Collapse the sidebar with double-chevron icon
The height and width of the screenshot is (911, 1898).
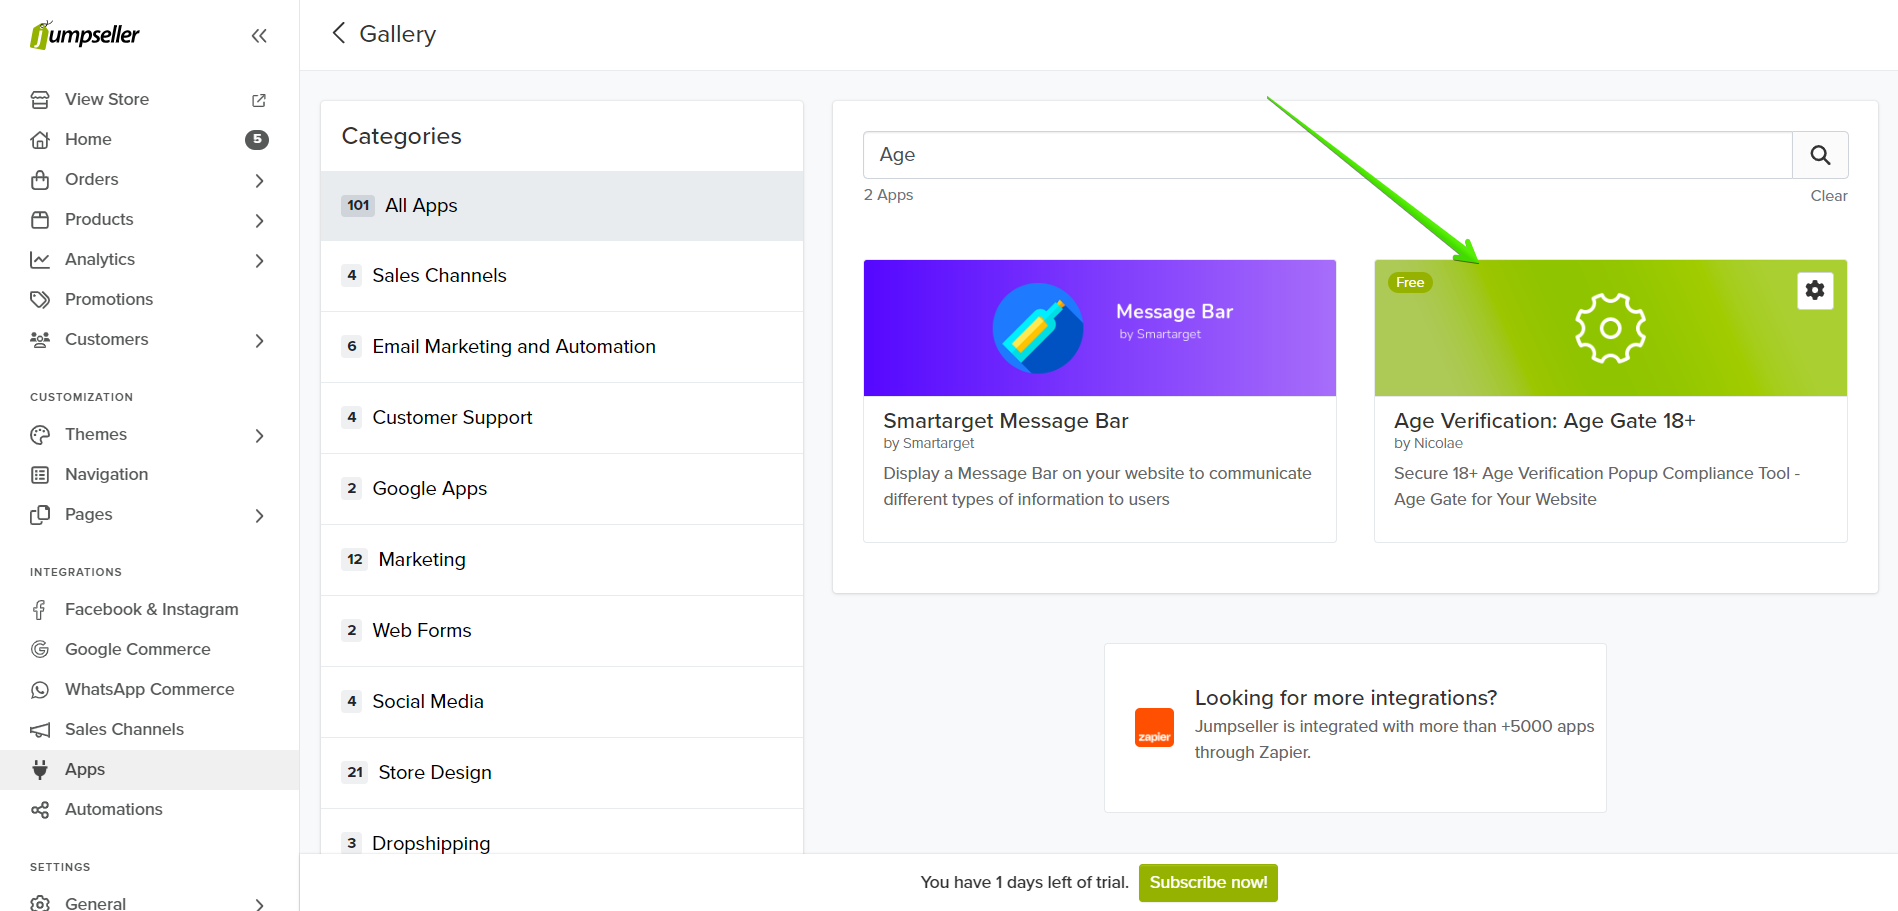tap(259, 36)
